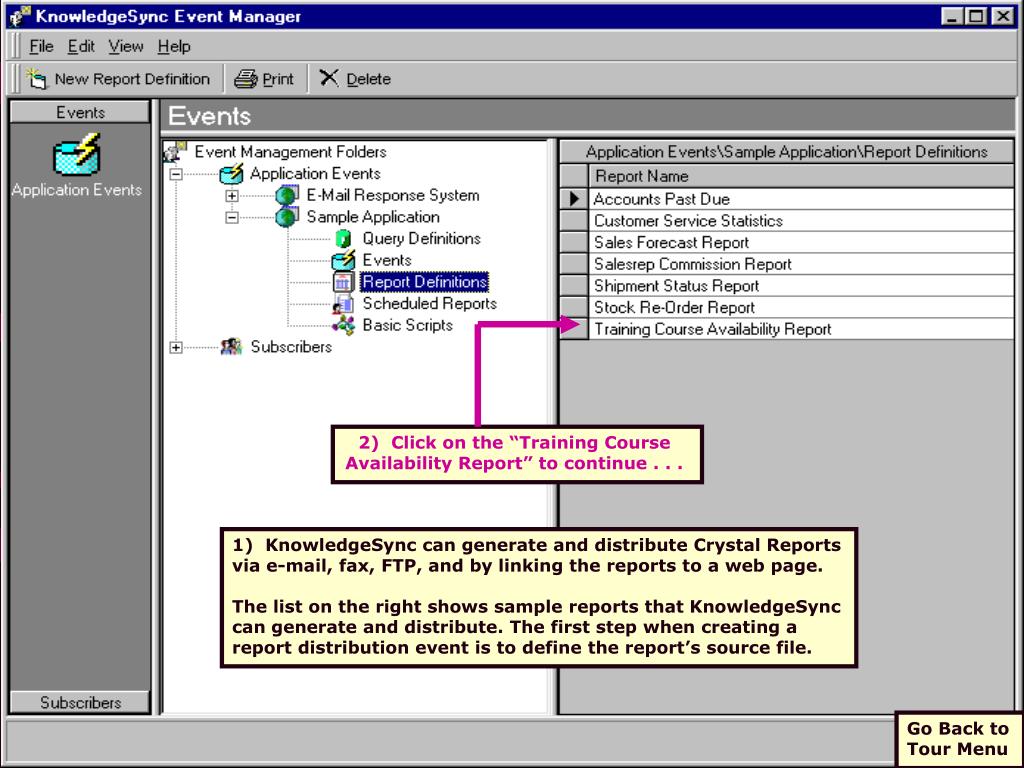Click the Sample Application globe icon

point(287,217)
